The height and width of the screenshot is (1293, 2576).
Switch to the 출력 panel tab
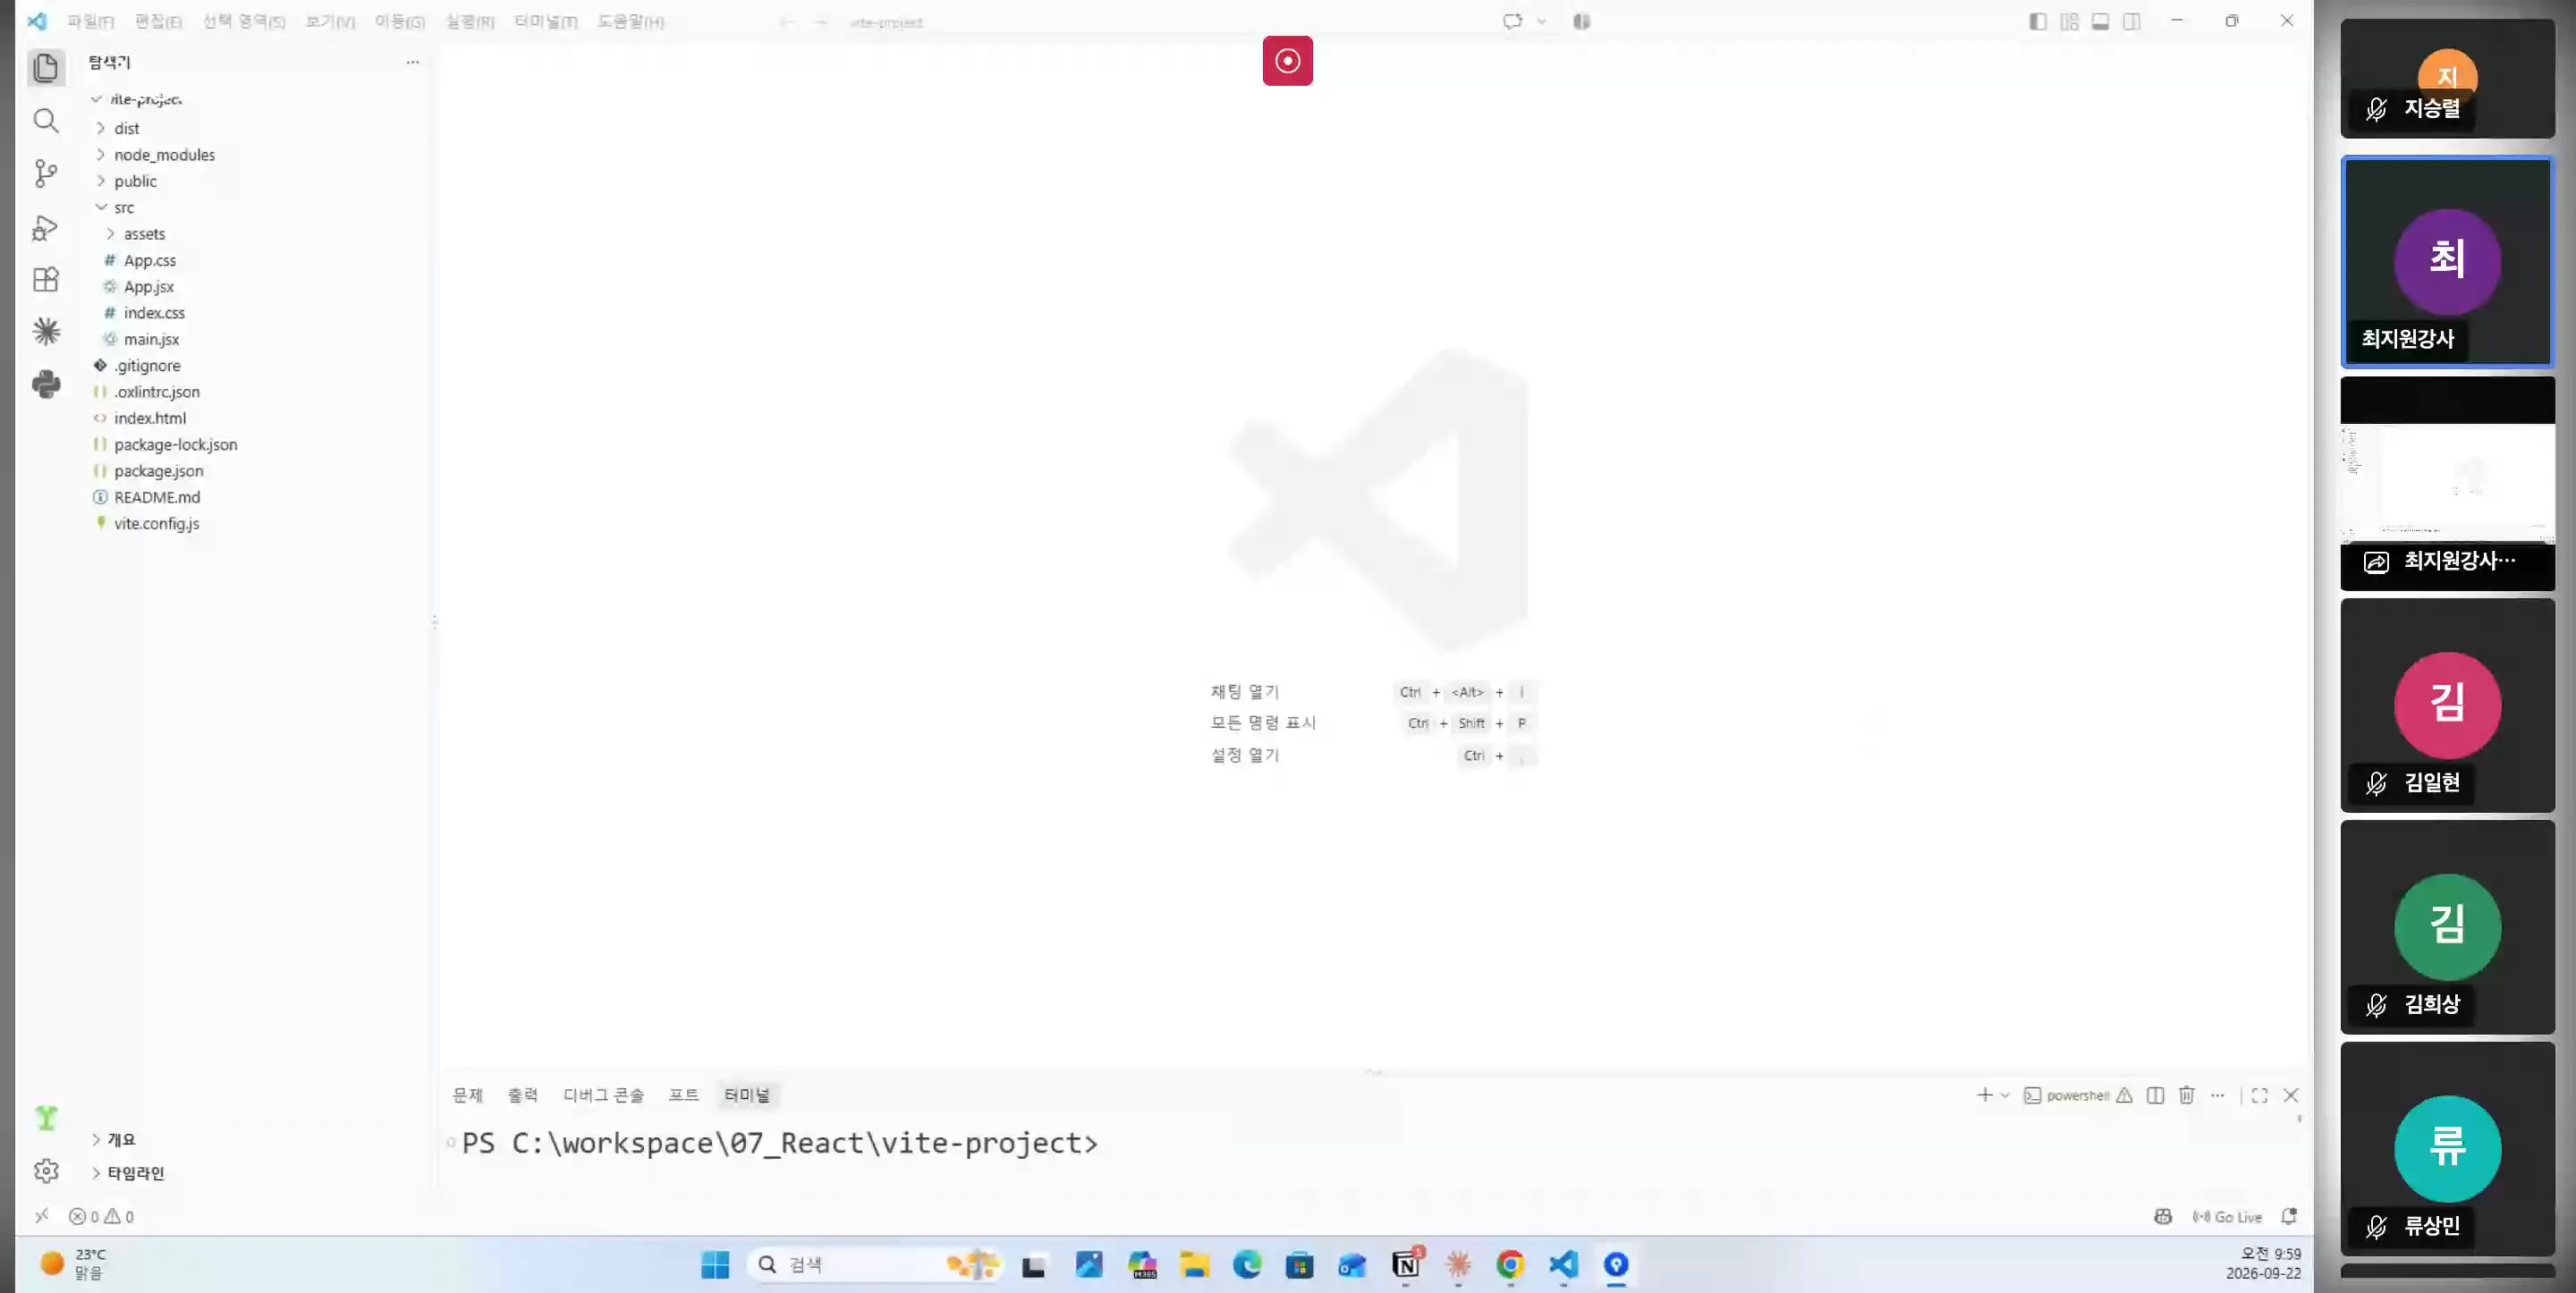click(x=523, y=1095)
